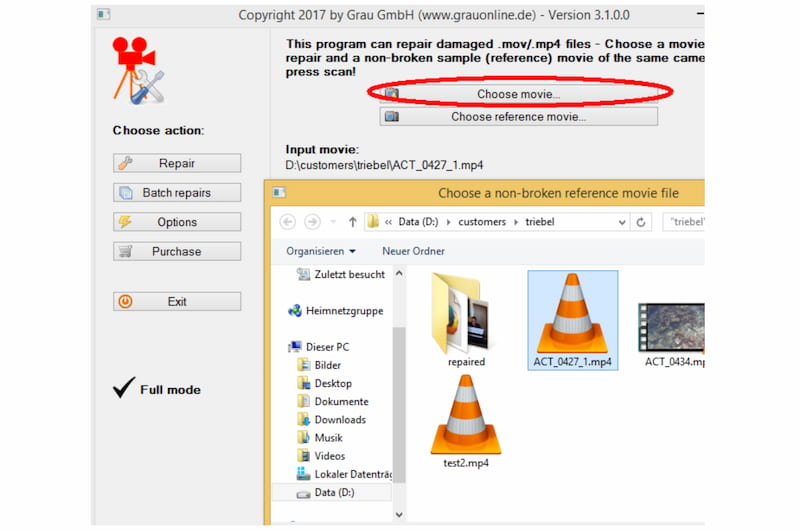Image resolution: width=800 pixels, height=531 pixels.
Task: Click the triebel search input field
Action: coord(686,222)
